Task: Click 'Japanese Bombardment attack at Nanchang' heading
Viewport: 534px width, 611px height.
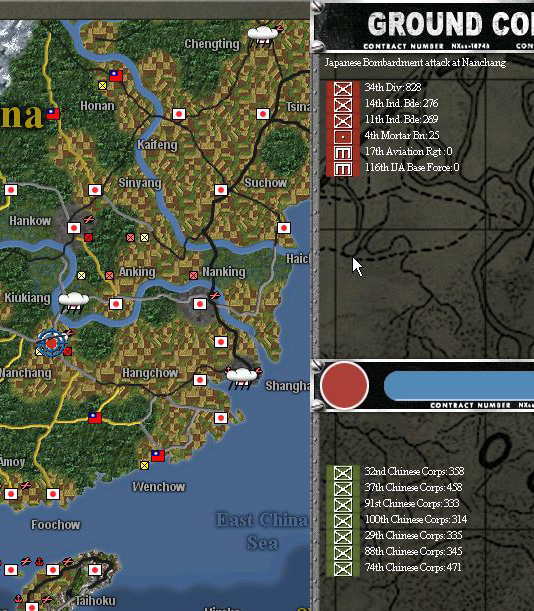Action: click(415, 63)
